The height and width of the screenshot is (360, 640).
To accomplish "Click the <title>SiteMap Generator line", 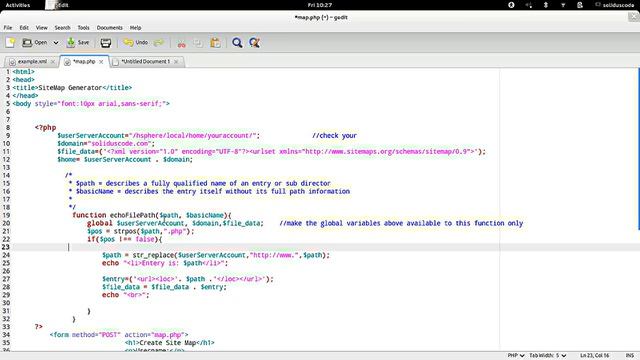I will coord(72,88).
